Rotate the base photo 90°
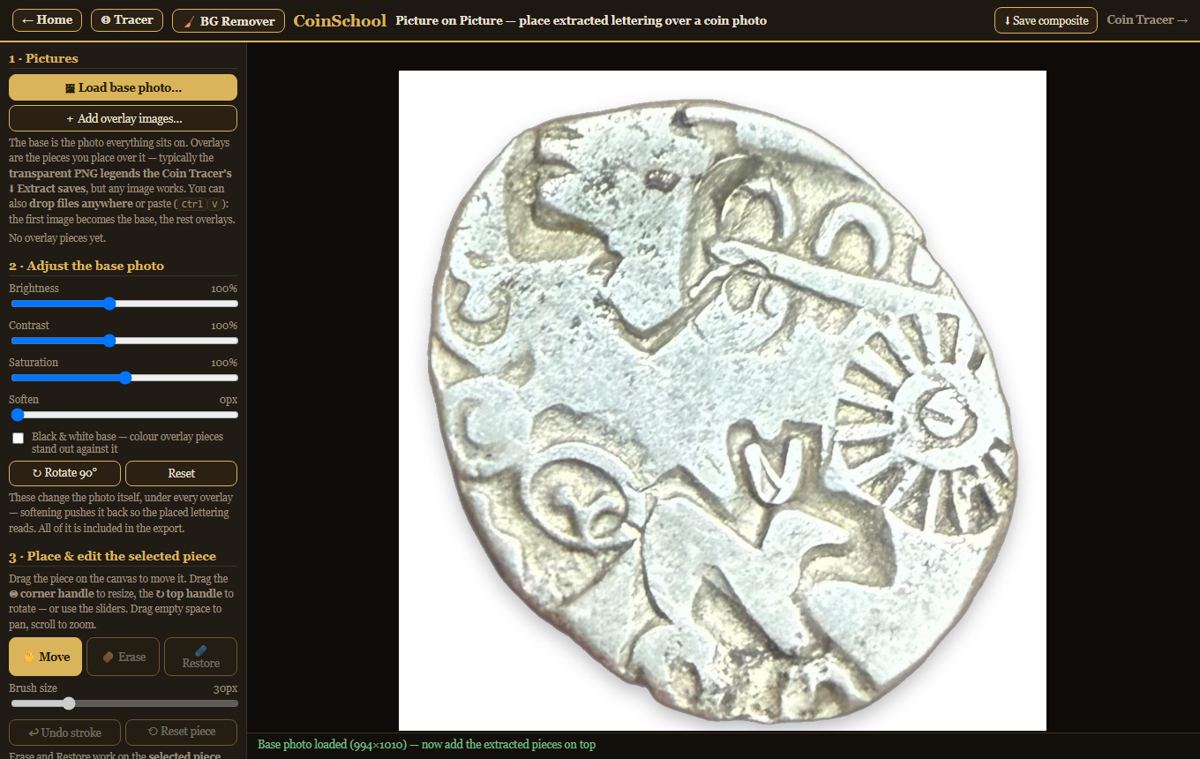Image resolution: width=1200 pixels, height=759 pixels. tap(65, 473)
